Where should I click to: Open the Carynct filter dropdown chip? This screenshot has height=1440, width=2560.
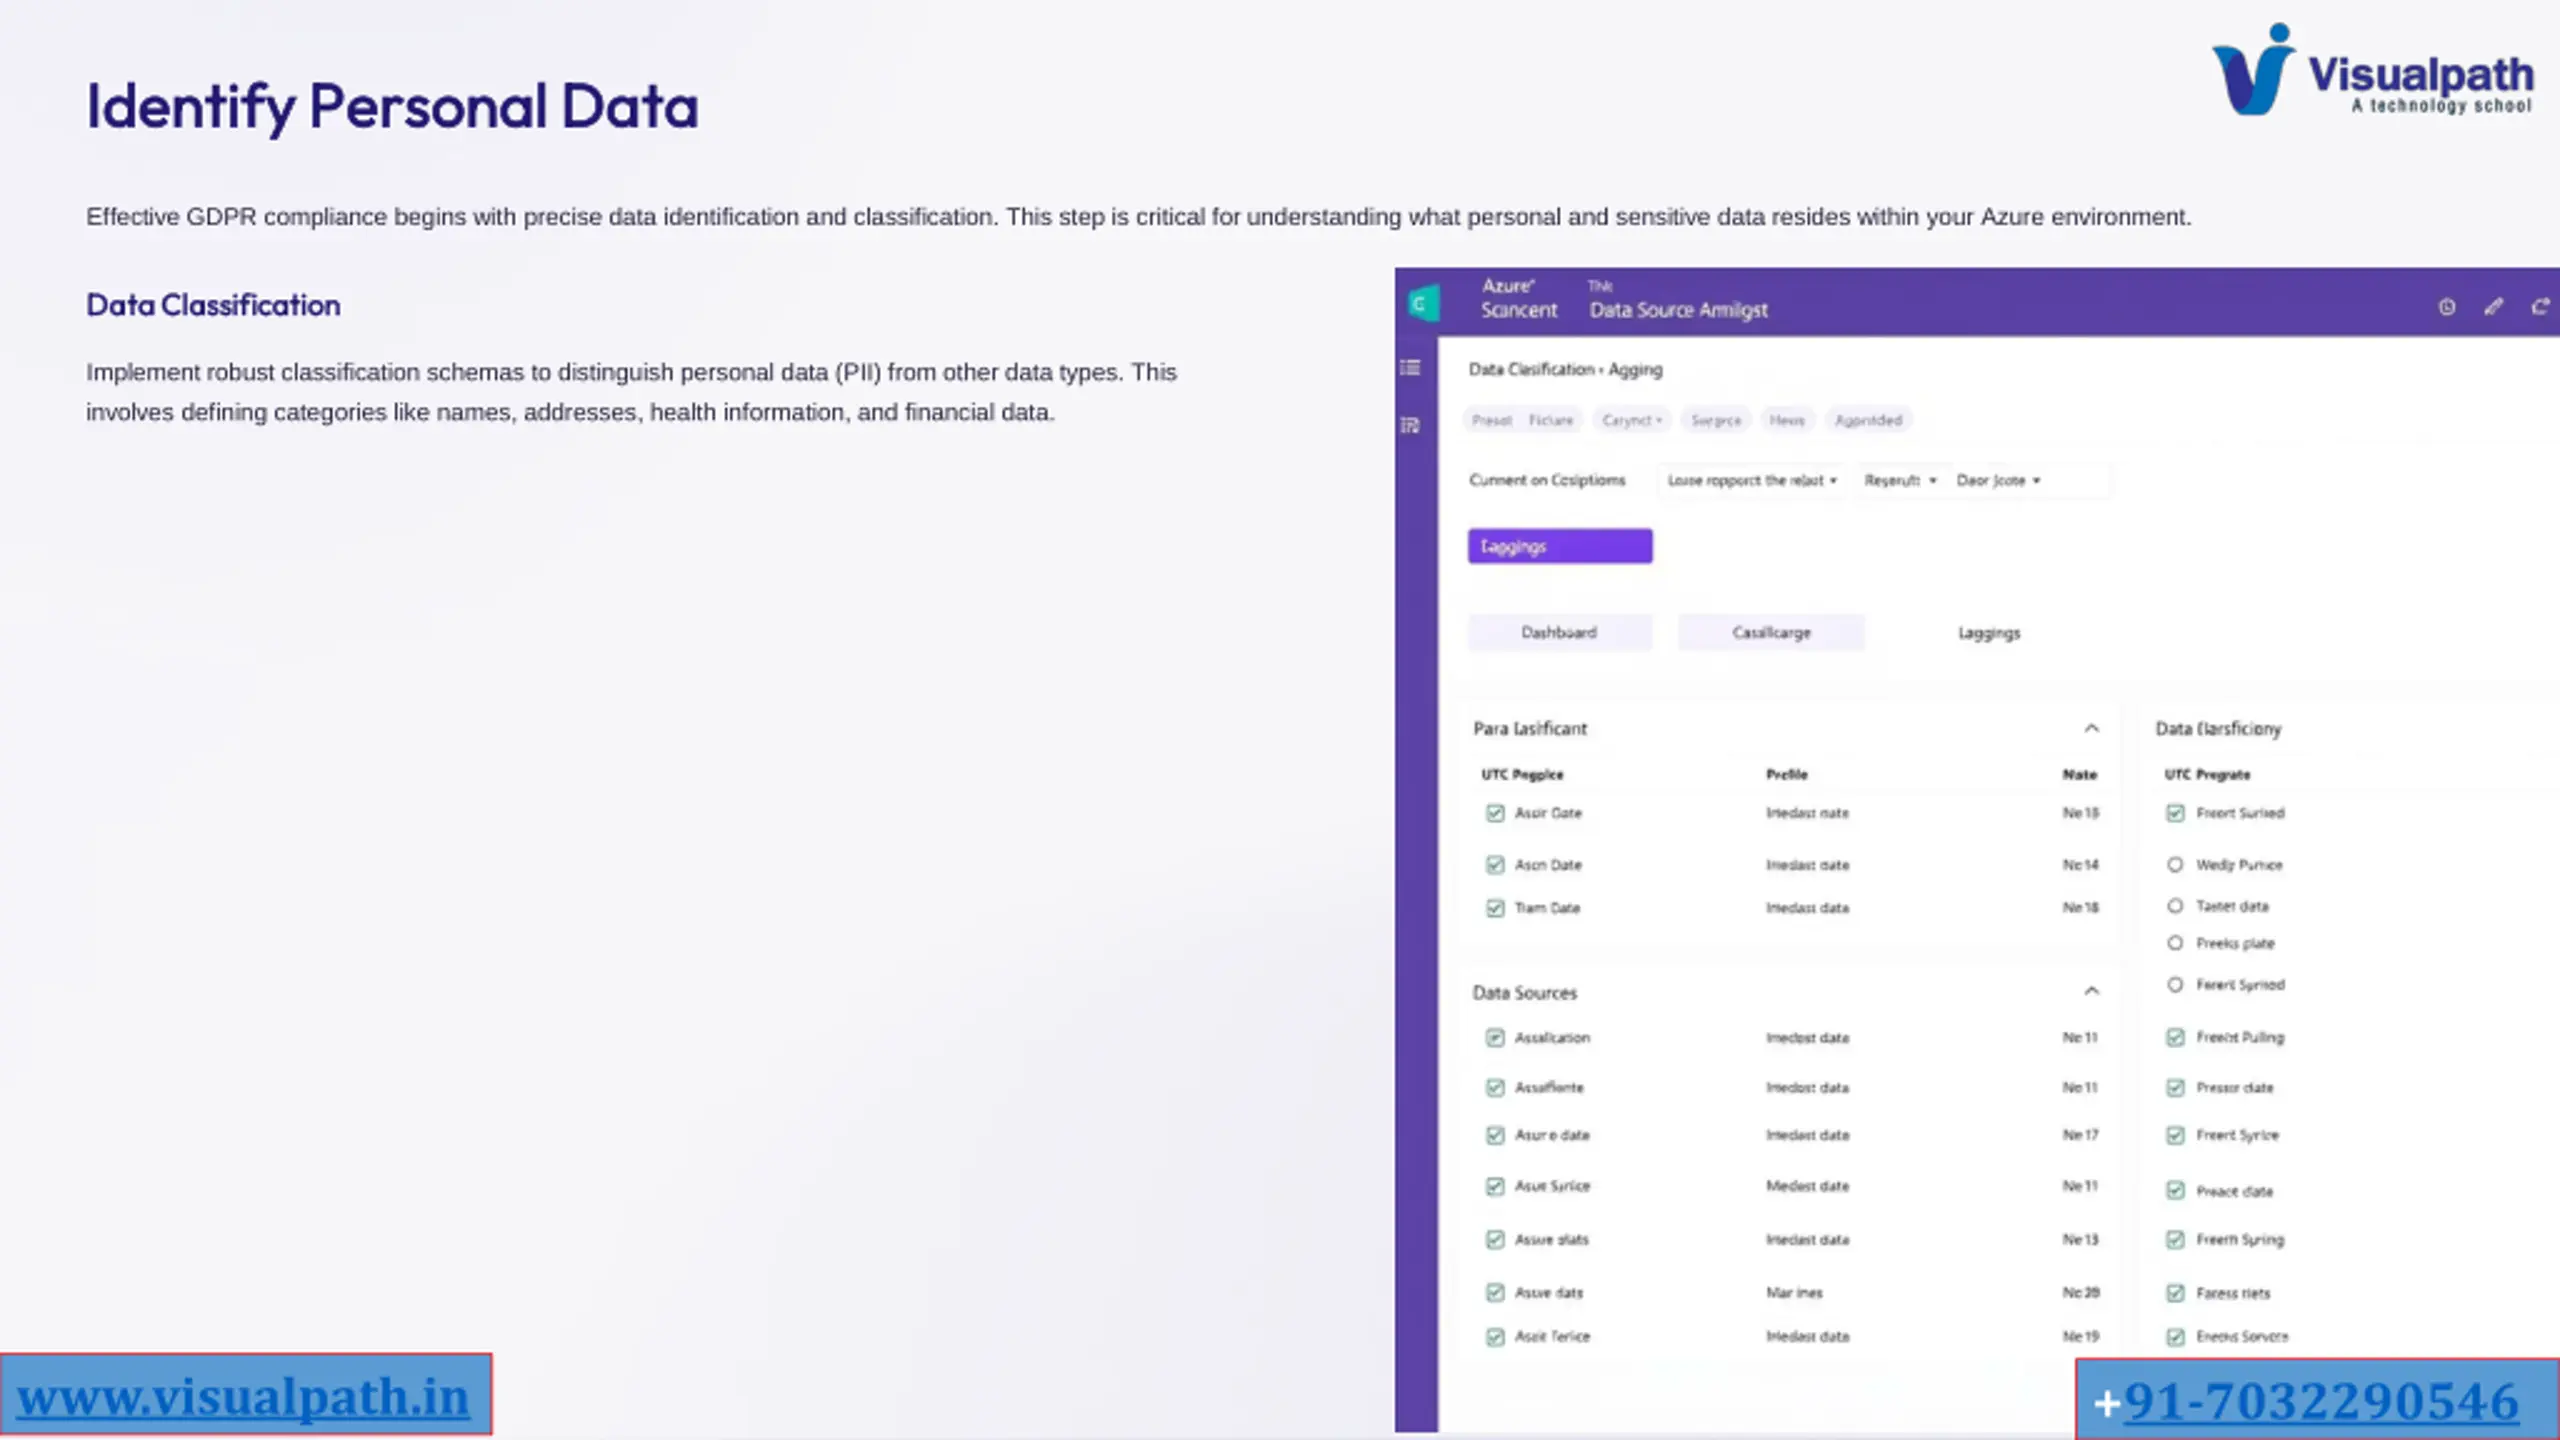(1632, 420)
